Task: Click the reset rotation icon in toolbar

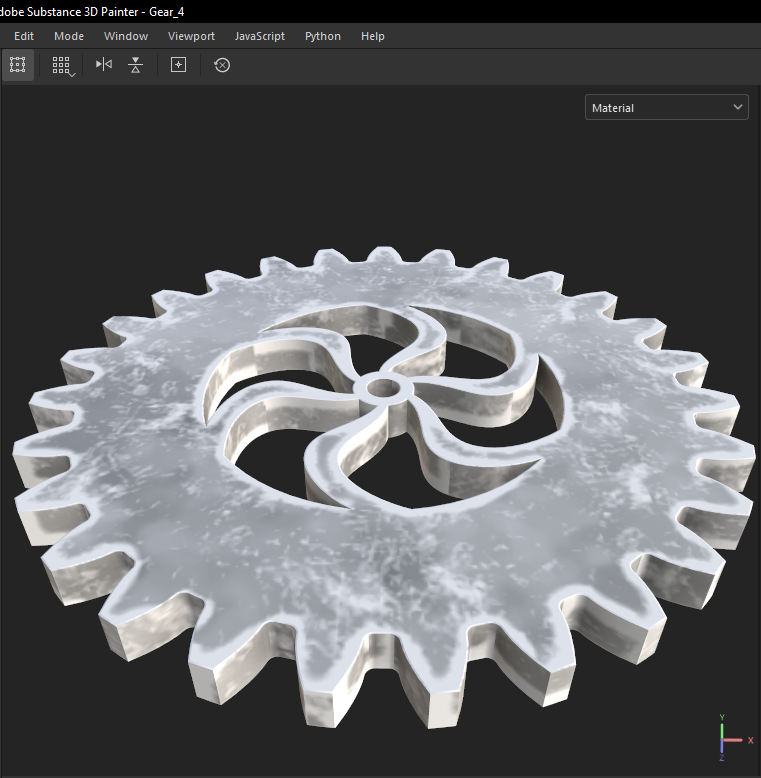Action: pos(222,65)
